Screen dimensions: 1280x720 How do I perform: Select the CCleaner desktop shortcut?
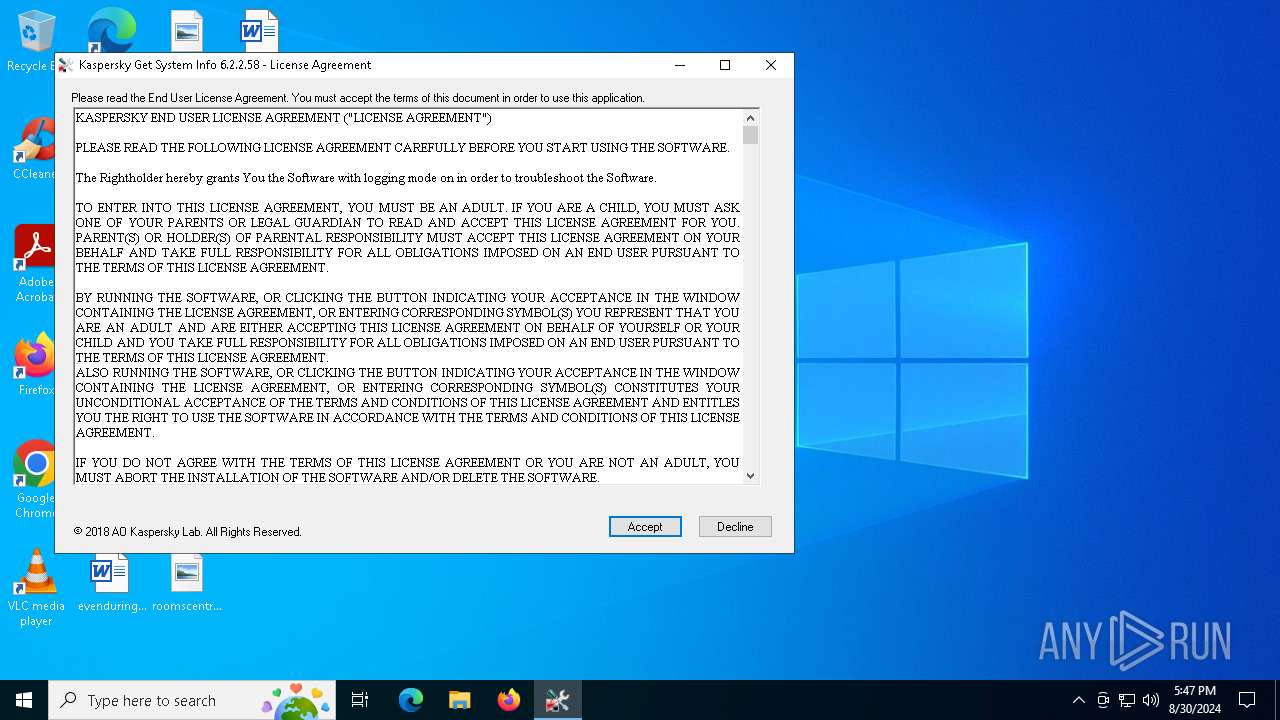[34, 150]
